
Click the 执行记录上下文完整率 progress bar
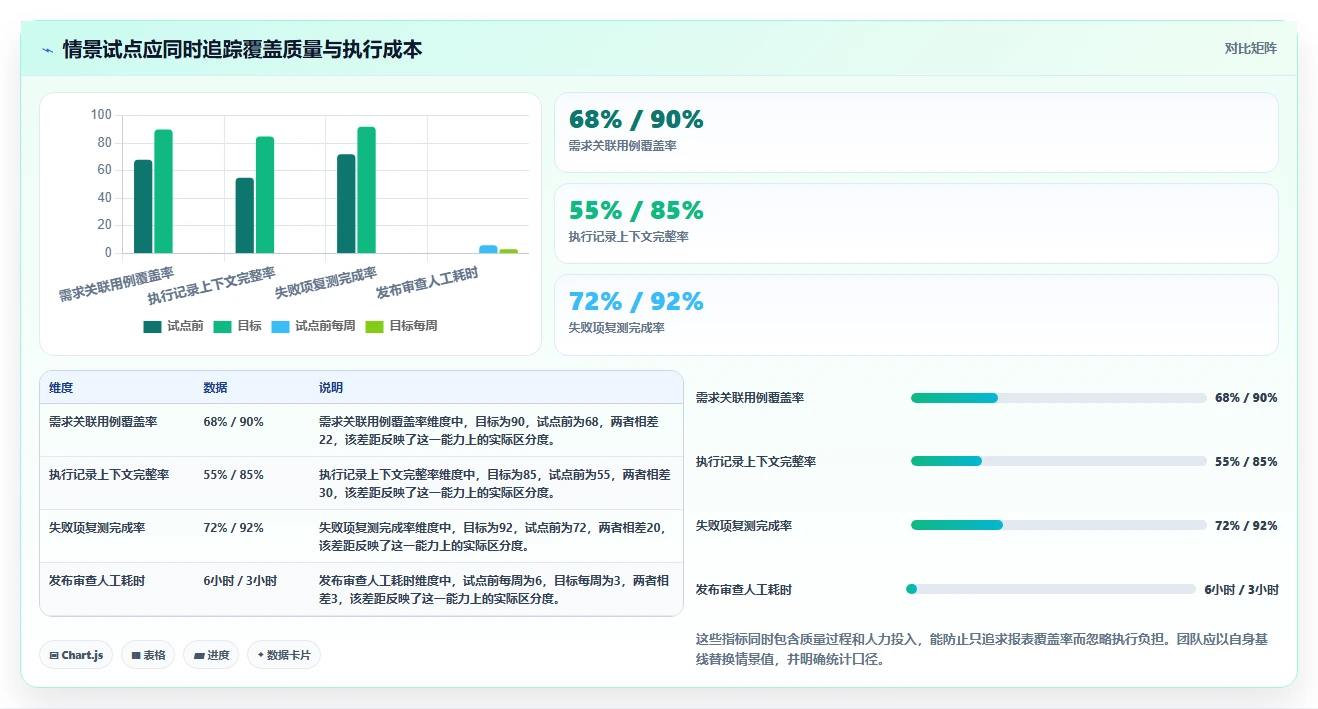click(x=1058, y=462)
